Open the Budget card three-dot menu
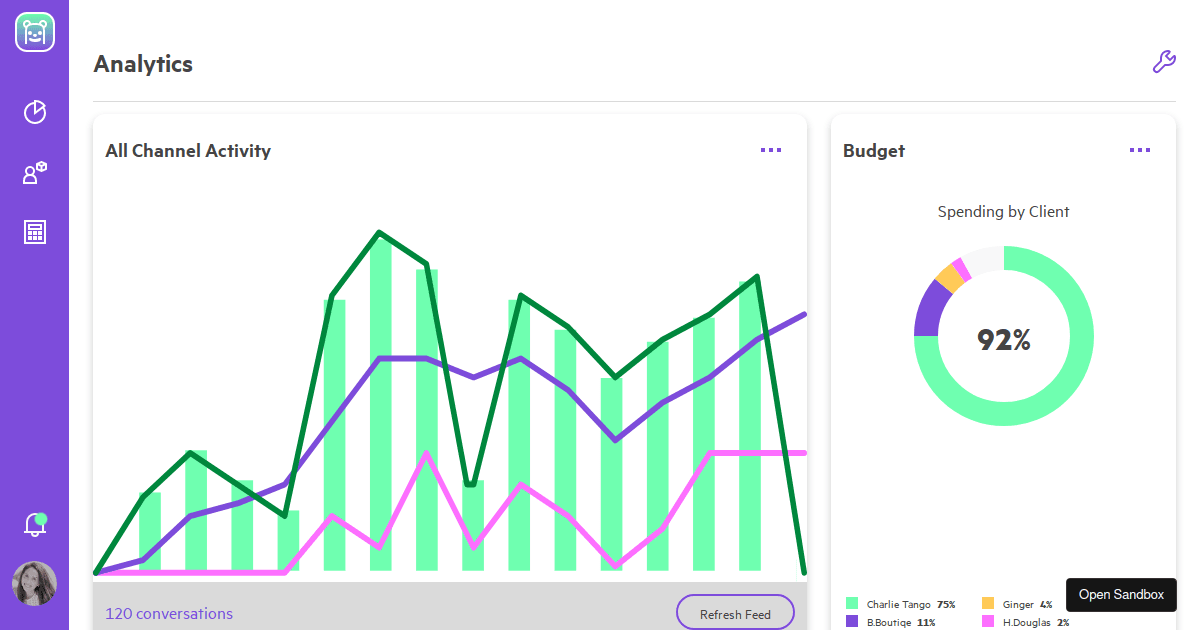The height and width of the screenshot is (630, 1200). 1140,150
